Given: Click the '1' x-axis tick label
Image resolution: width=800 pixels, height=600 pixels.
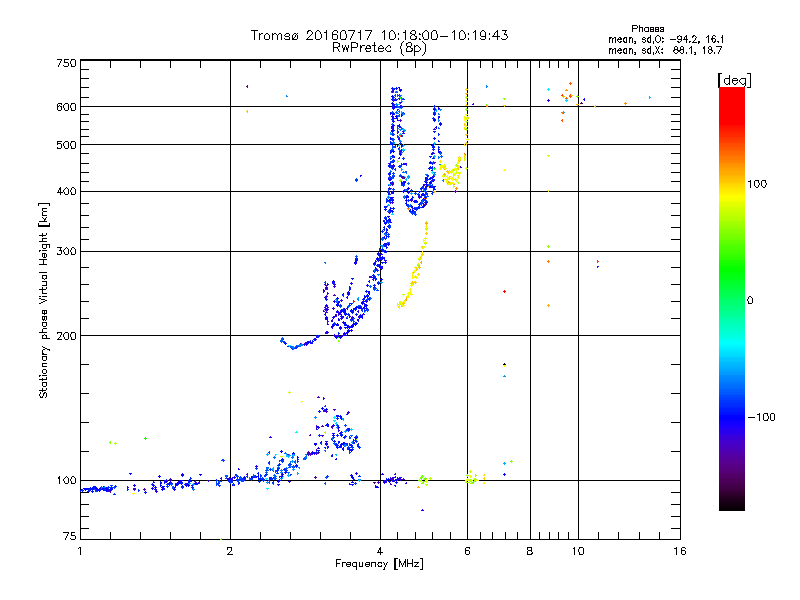Looking at the screenshot, I should [80, 551].
